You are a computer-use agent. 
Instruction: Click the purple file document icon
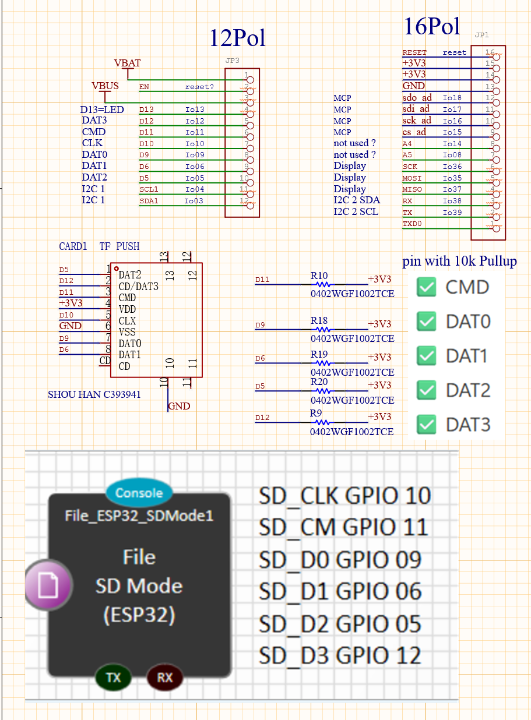(48, 585)
